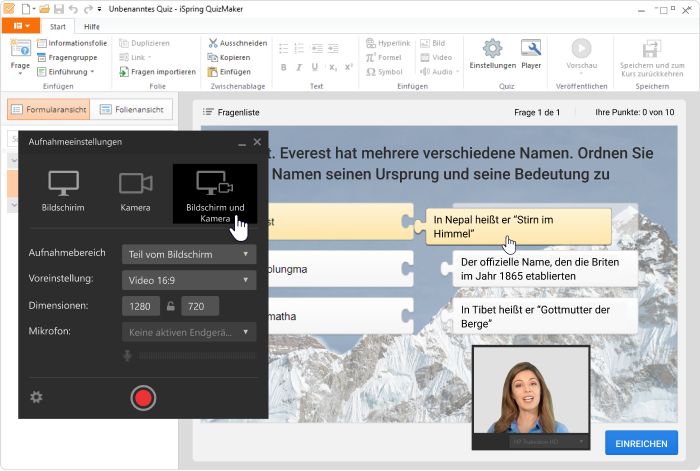The image size is (700, 471).
Task: Click the webcam preview thumbnail
Action: [531, 390]
